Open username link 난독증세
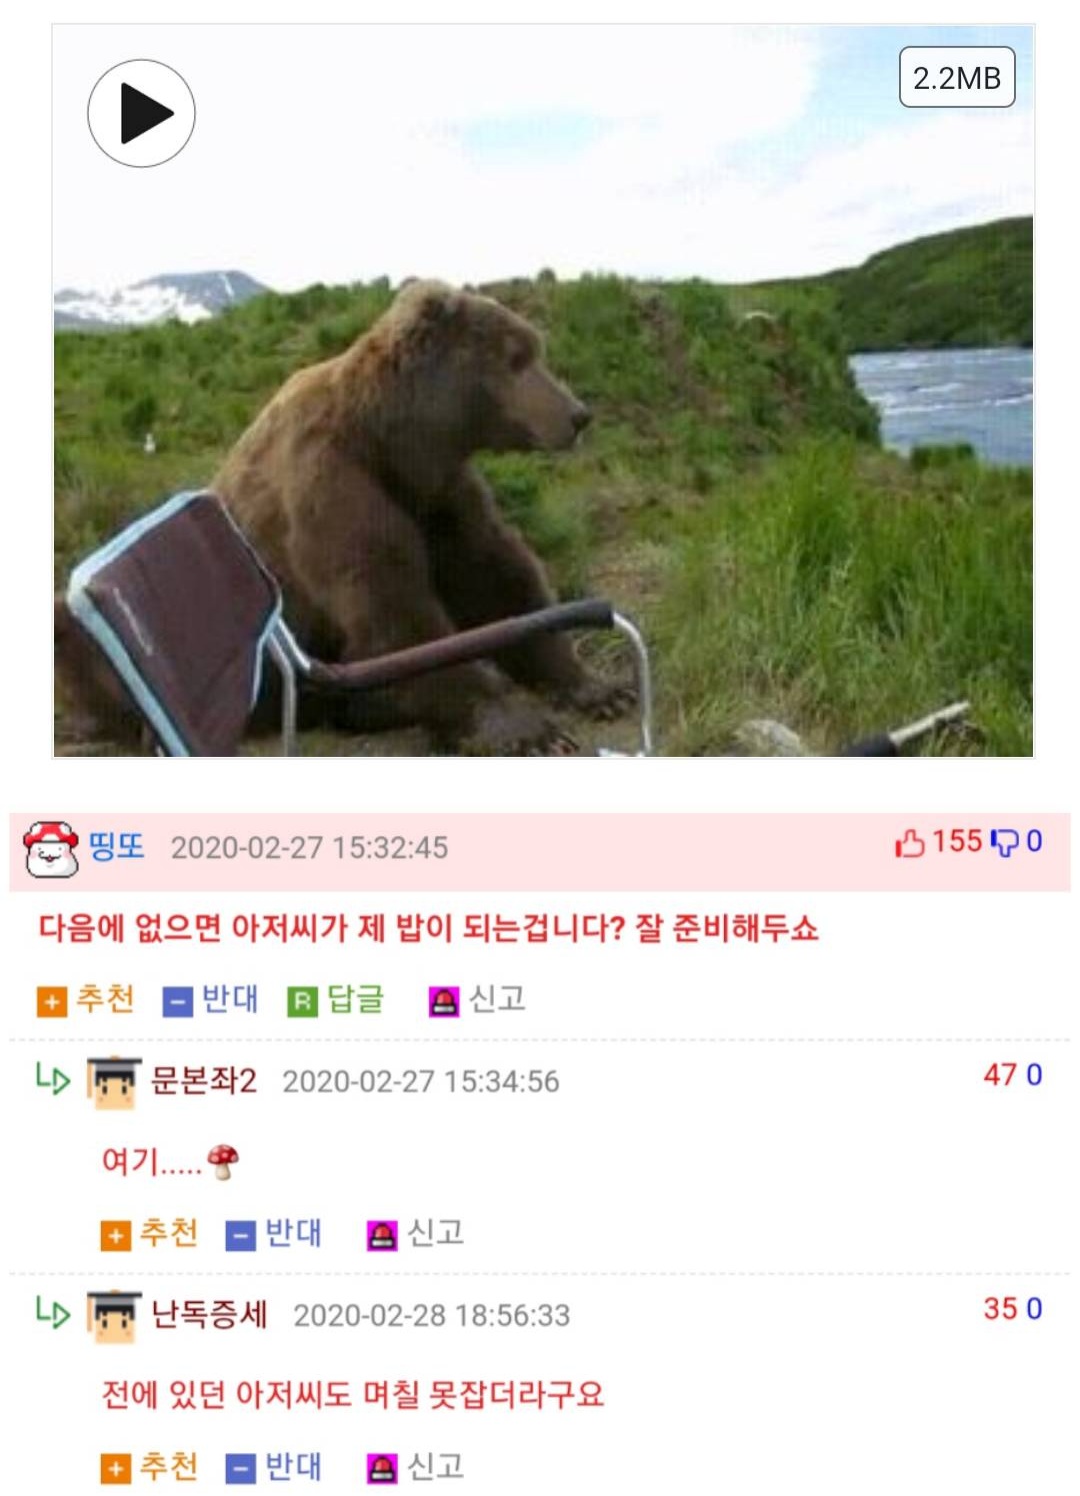 point(209,1314)
